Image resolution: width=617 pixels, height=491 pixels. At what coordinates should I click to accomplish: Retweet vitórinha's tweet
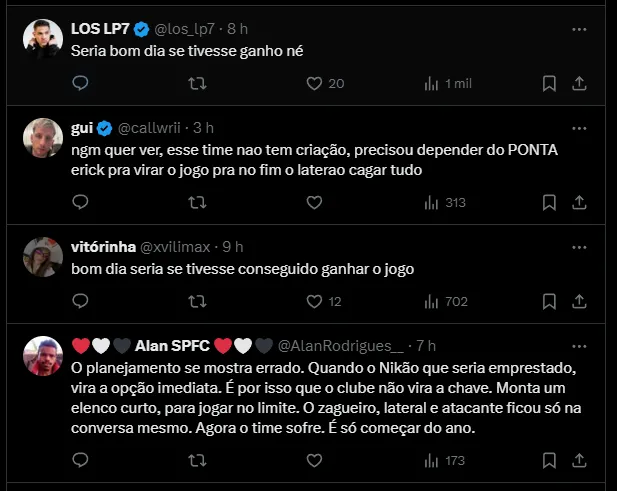point(197,301)
